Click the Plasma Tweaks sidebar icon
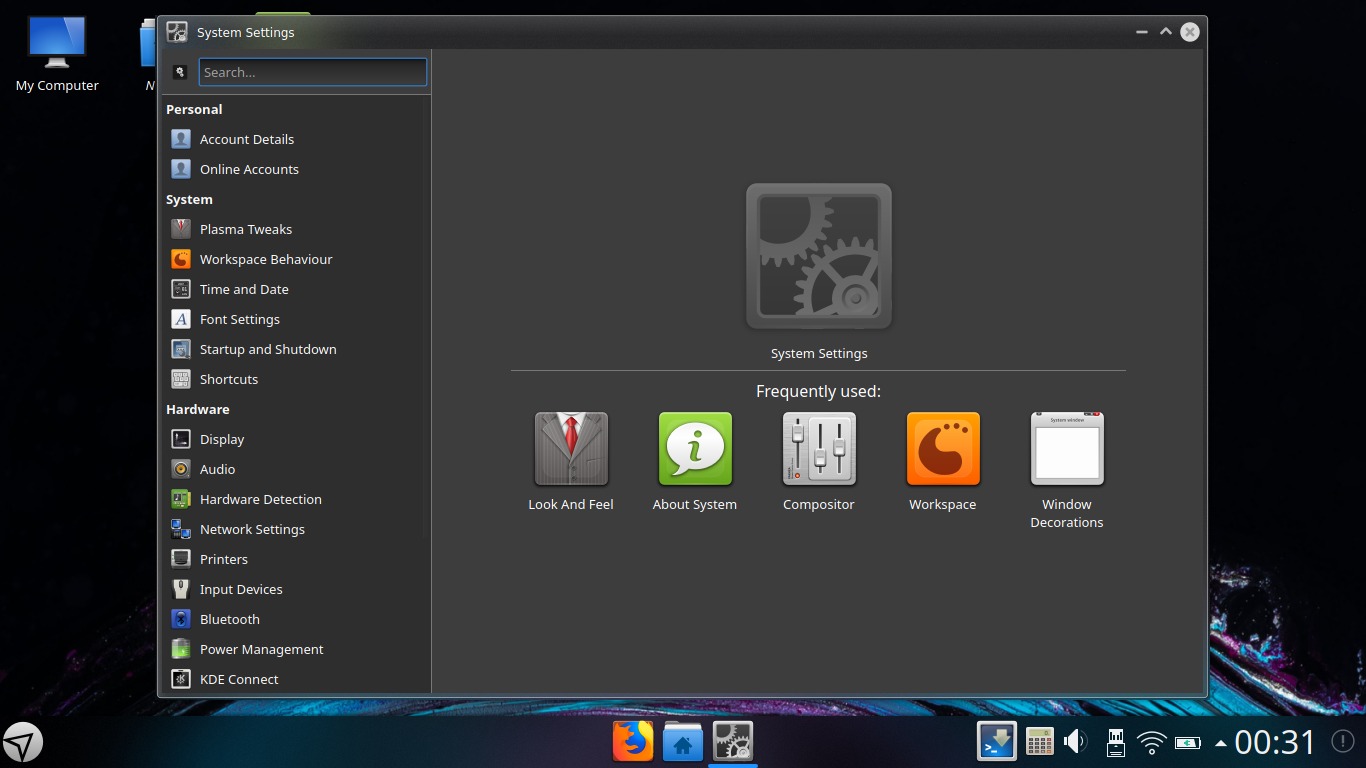1366x768 pixels. (181, 229)
